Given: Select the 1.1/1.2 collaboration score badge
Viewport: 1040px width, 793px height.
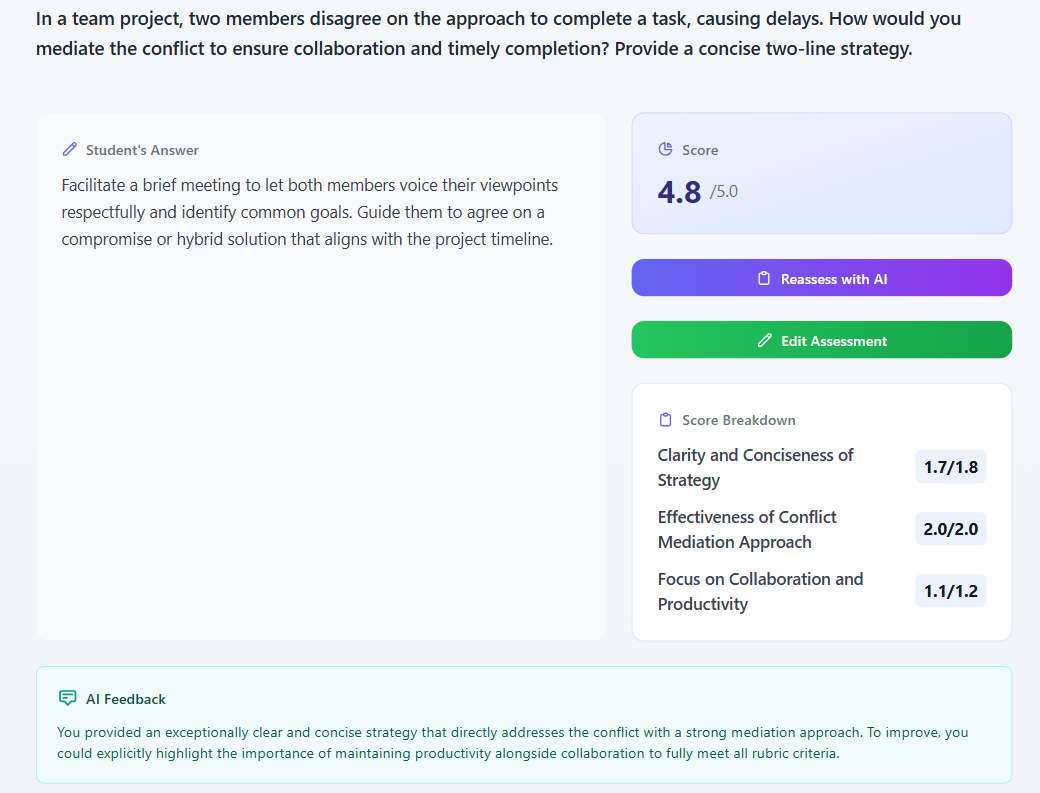Looking at the screenshot, I should click(950, 591).
